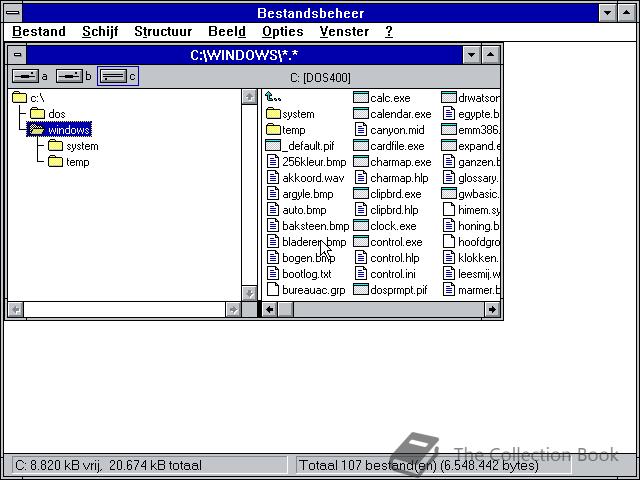Select the dosprmpt.pif file
The image size is (640, 480).
[390, 290]
